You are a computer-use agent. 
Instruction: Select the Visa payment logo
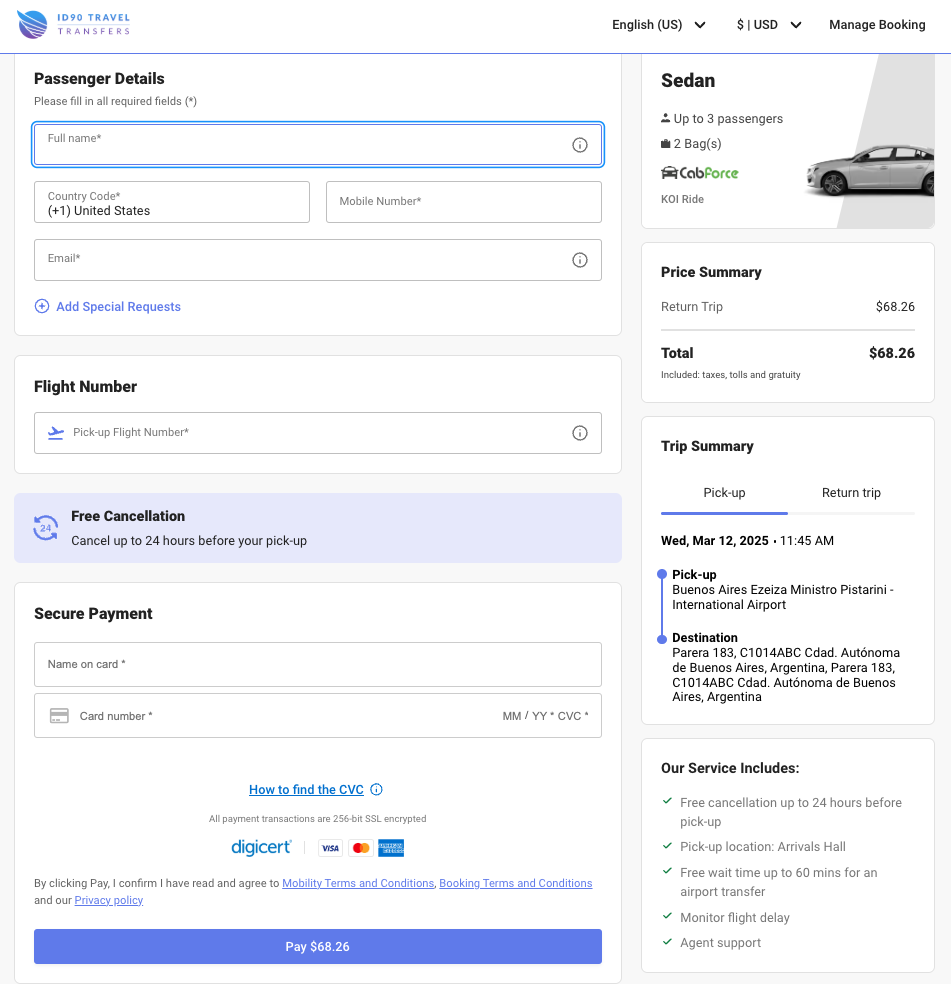point(330,847)
